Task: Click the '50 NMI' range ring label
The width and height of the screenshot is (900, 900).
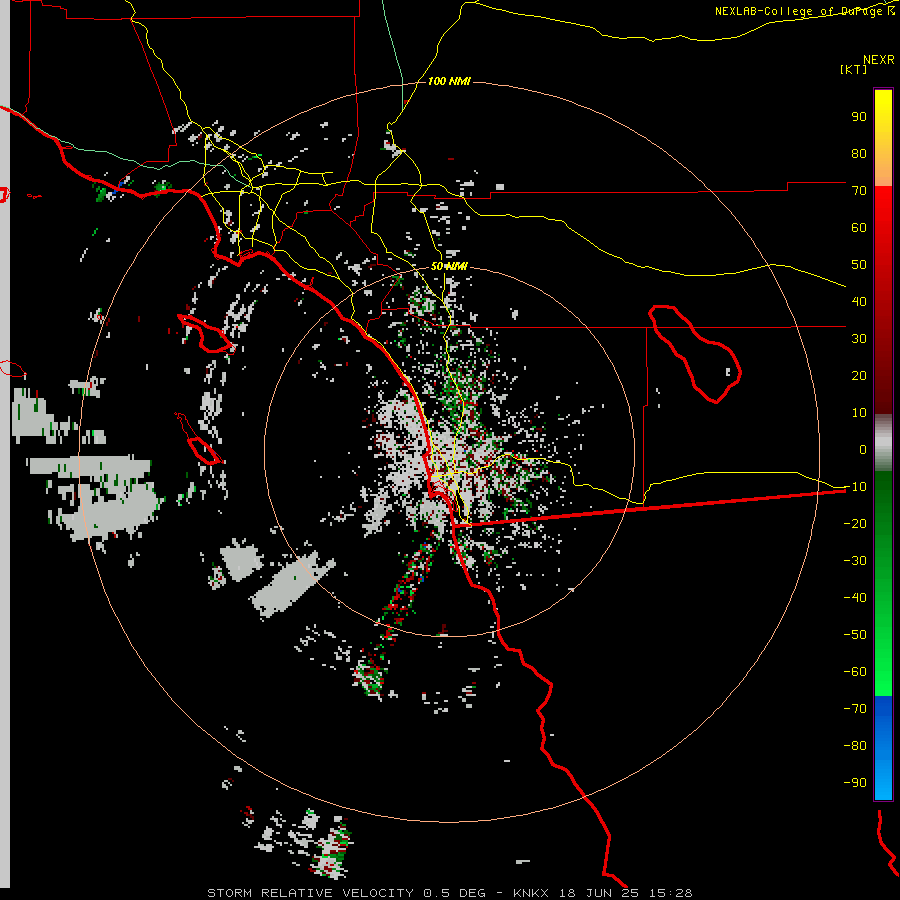Action: (x=449, y=266)
